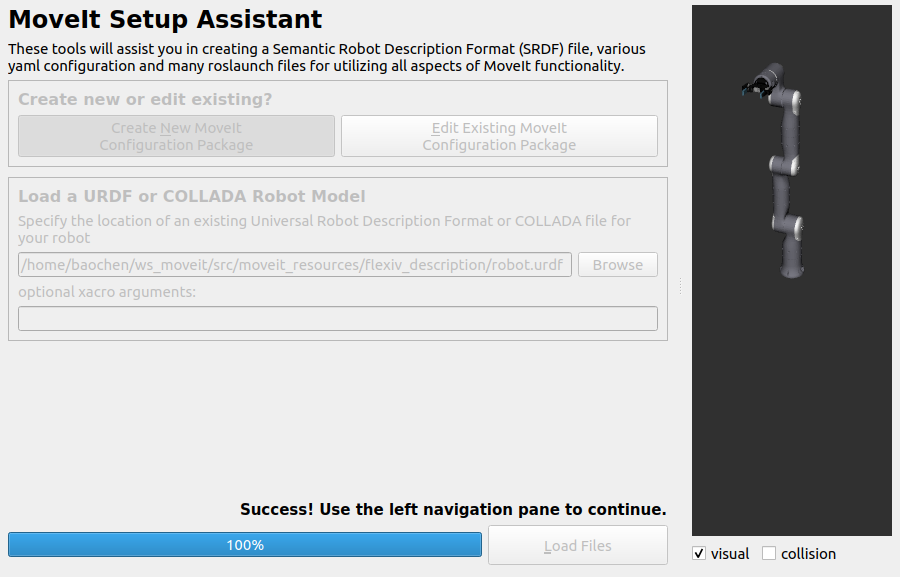Click the robot gripper in the 3D view
Viewport: 900px width, 577px height.
[x=755, y=89]
